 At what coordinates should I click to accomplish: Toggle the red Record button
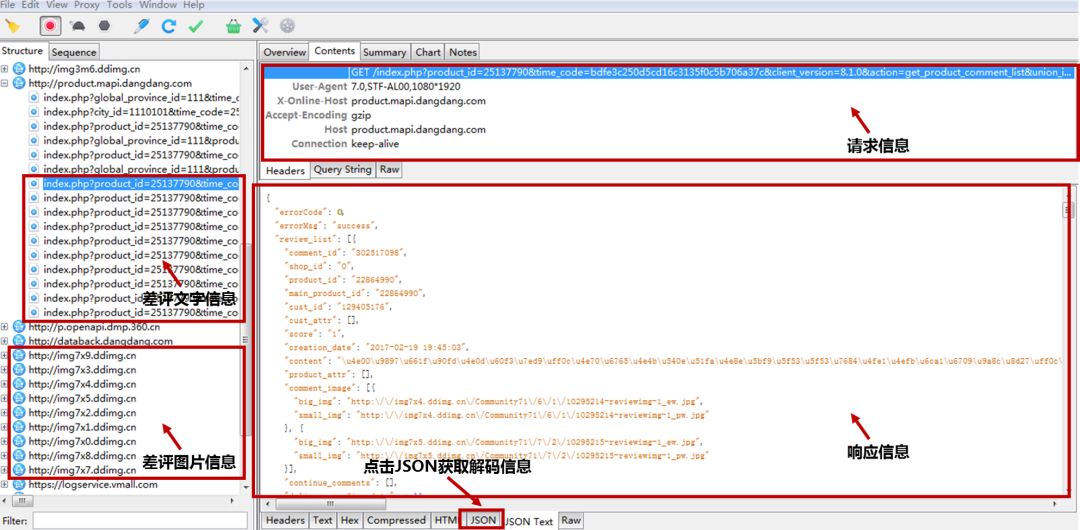pos(50,26)
